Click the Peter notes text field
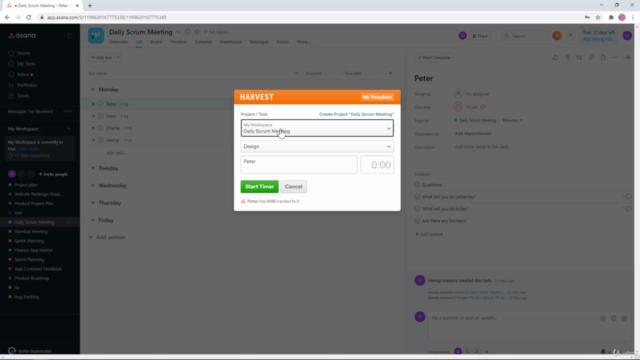 pyautogui.click(x=299, y=164)
